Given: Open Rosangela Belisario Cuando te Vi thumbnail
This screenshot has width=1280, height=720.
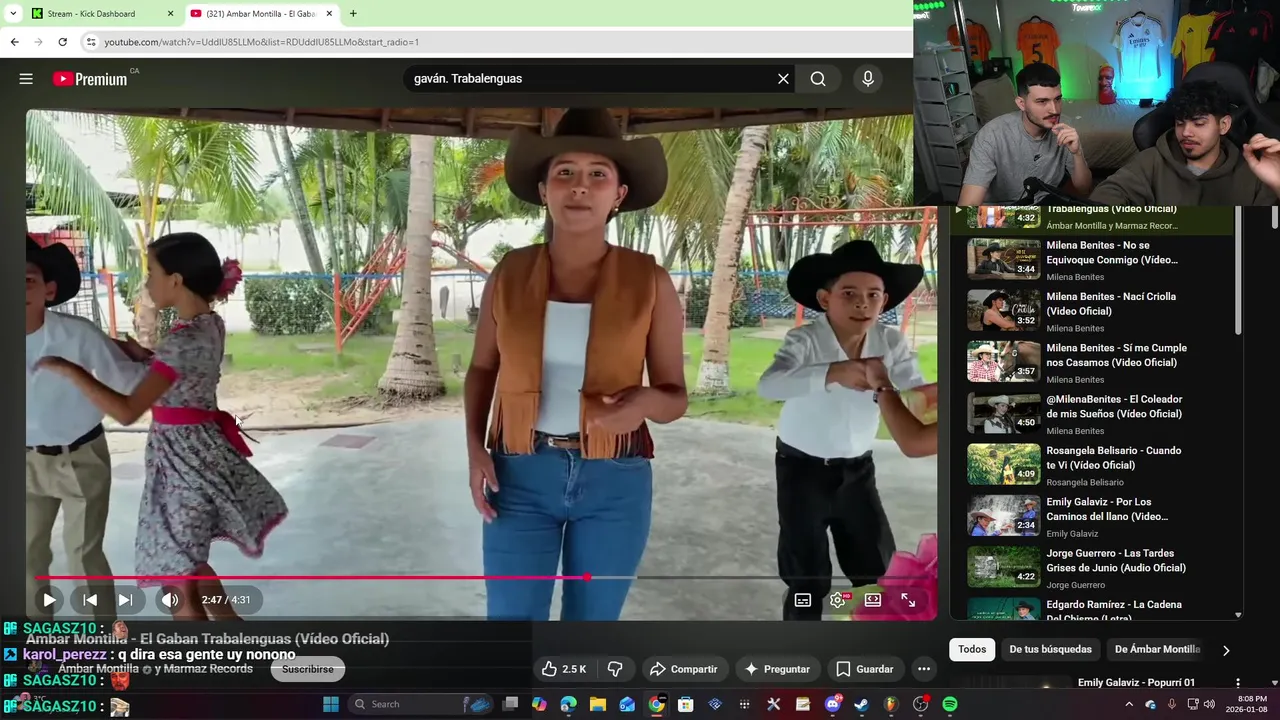Looking at the screenshot, I should pos(1003,464).
